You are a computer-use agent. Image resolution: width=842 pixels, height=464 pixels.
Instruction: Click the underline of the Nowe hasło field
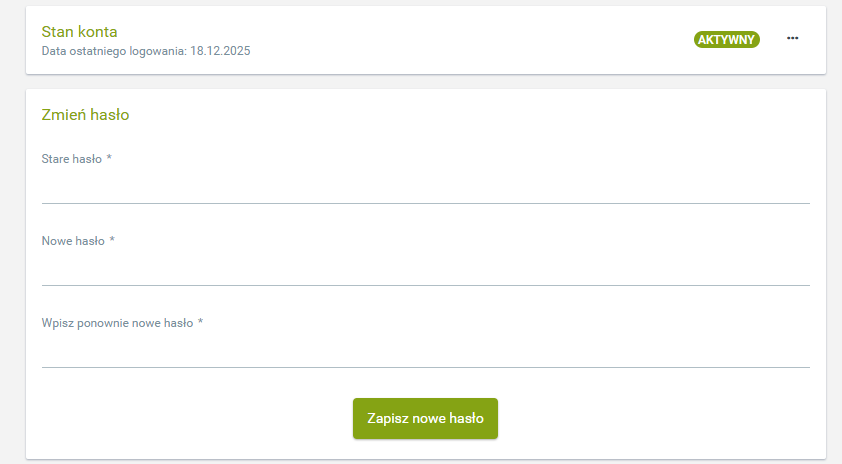(x=425, y=285)
